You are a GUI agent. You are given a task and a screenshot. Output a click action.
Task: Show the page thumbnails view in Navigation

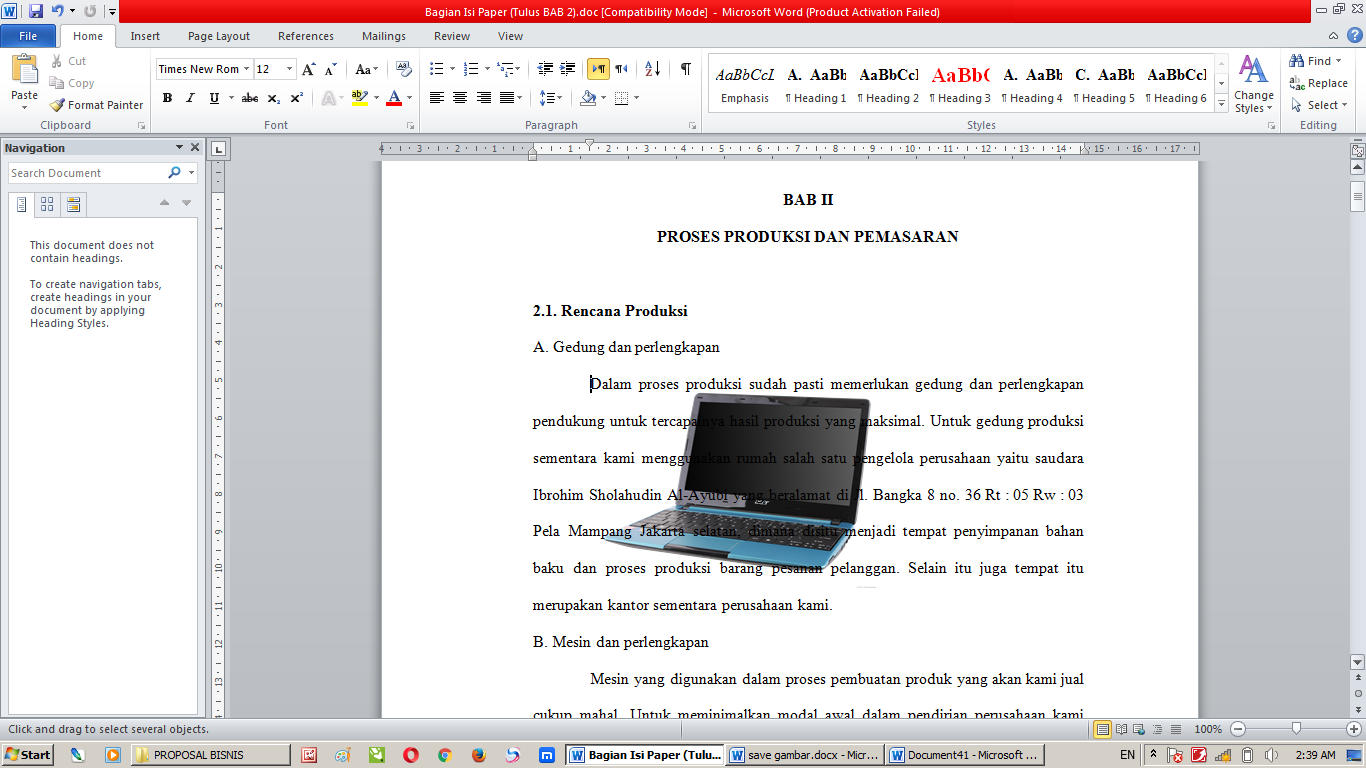point(47,205)
